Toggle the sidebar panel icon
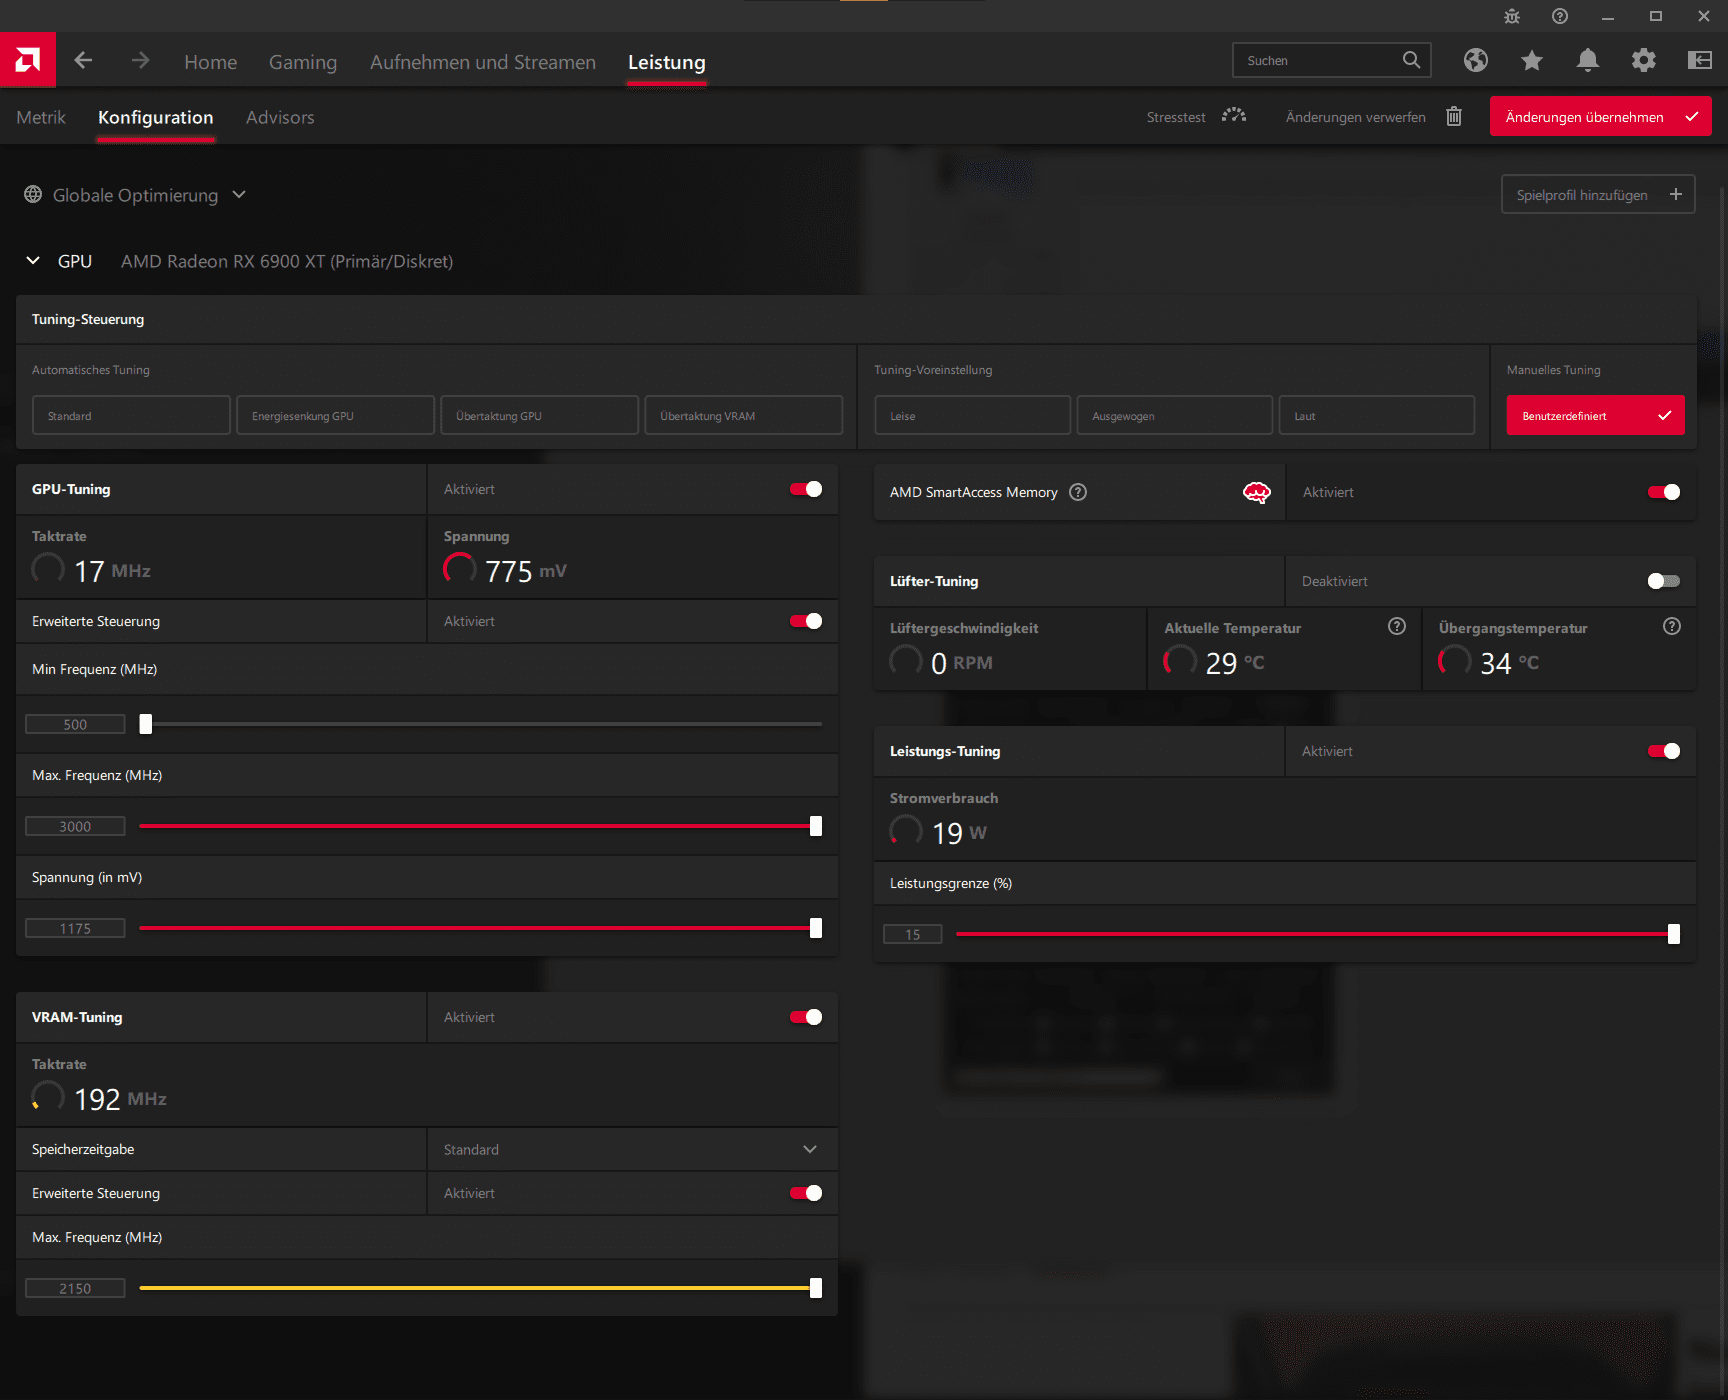 (1699, 60)
